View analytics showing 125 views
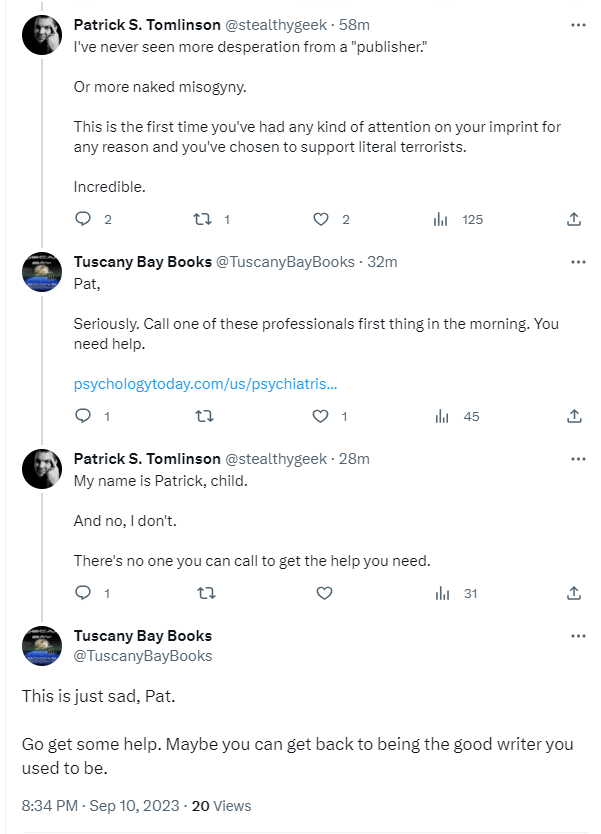The height and width of the screenshot is (834, 601). (440, 220)
